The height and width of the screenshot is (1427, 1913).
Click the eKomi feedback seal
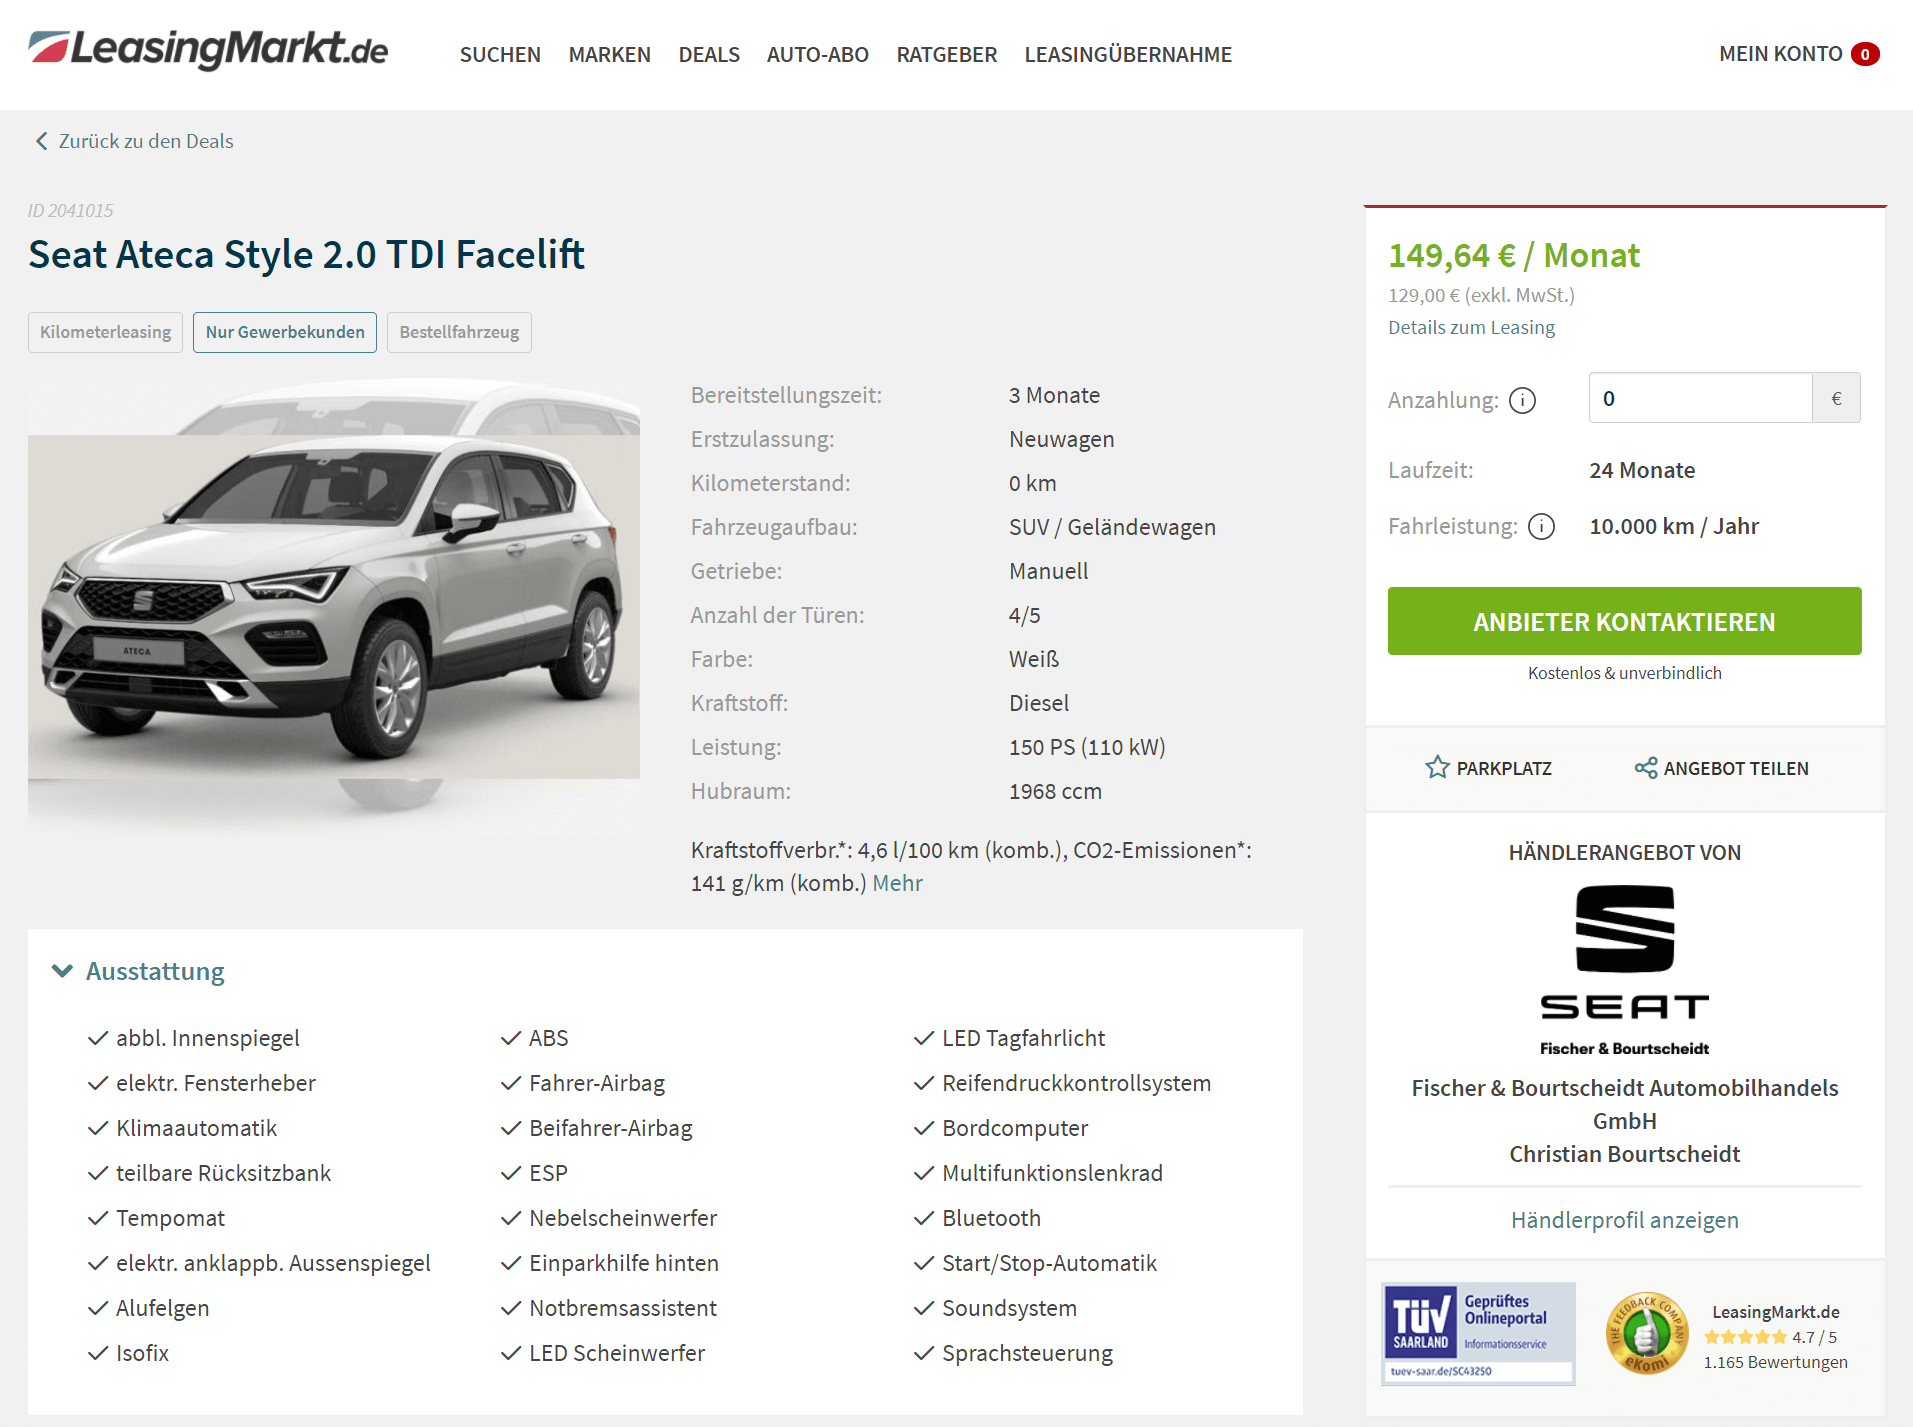coord(1647,1334)
